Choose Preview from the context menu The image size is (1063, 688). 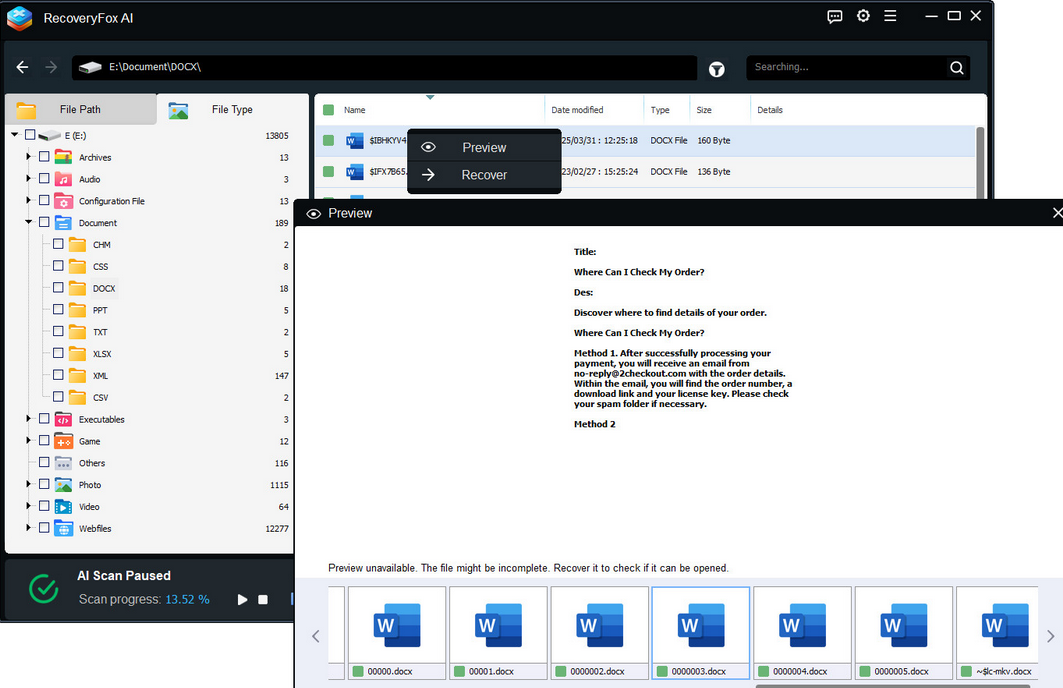pos(484,147)
